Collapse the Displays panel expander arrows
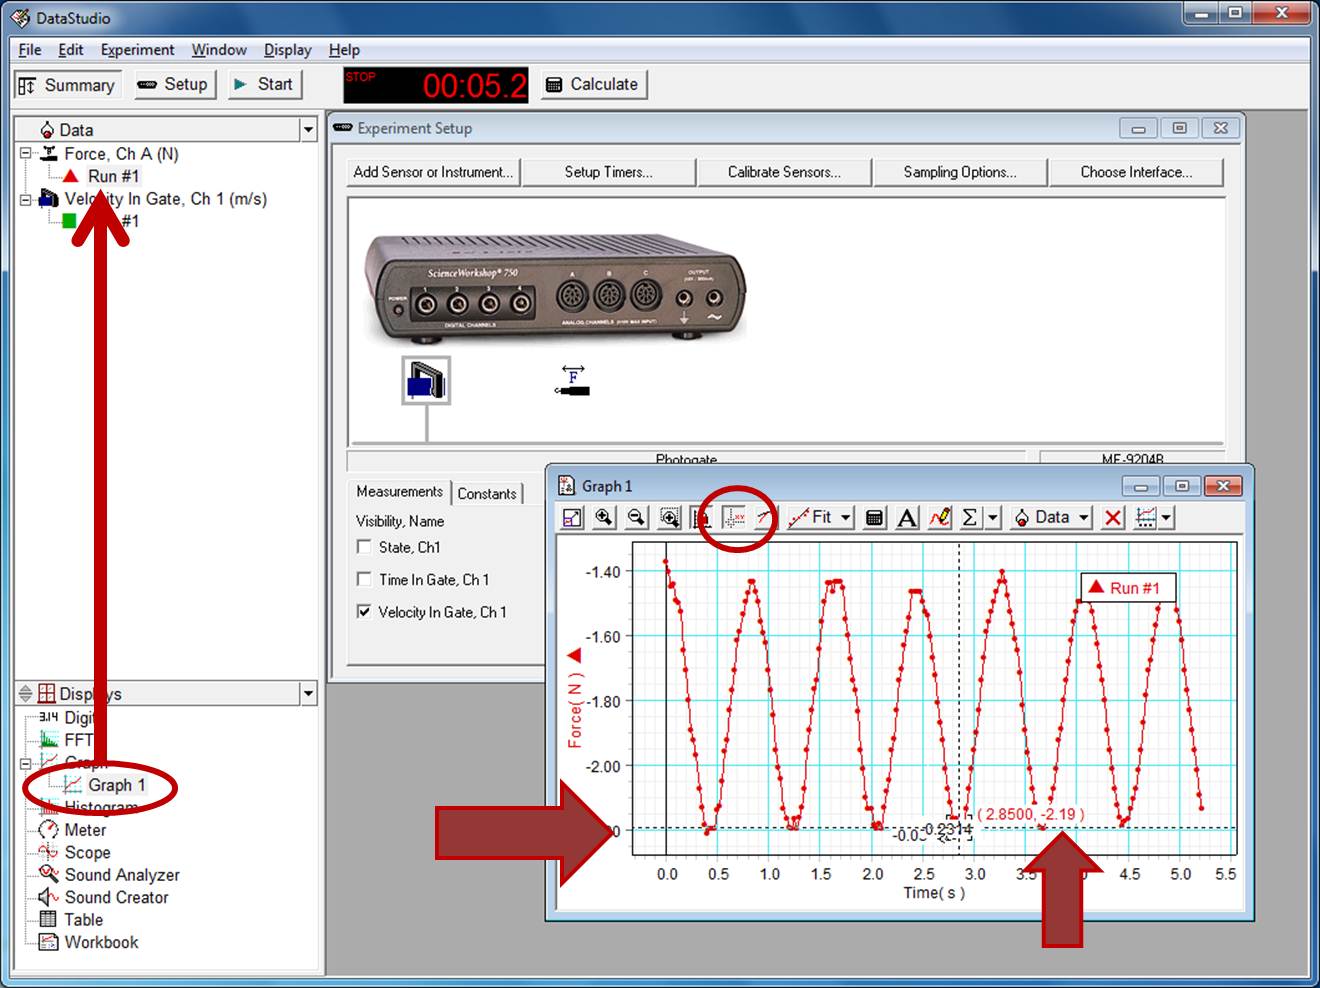 (26, 693)
